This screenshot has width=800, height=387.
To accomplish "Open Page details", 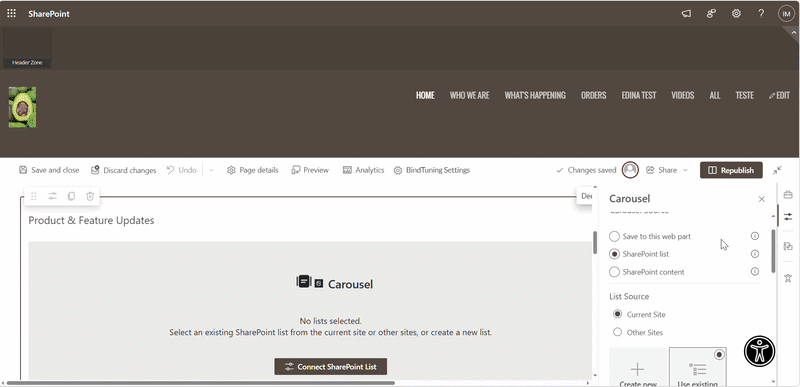I will pos(253,170).
